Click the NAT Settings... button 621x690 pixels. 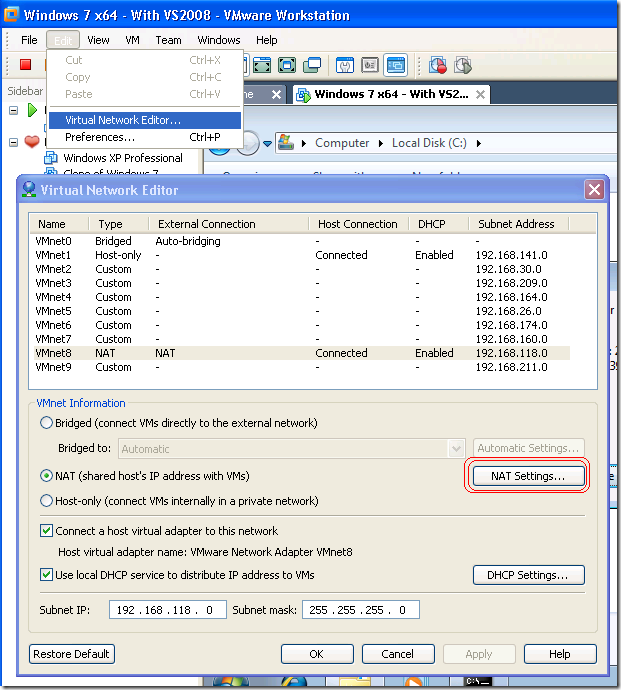point(529,476)
